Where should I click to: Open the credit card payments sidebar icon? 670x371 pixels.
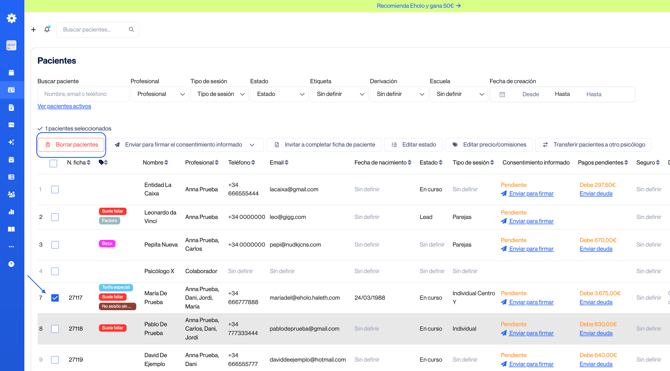pyautogui.click(x=12, y=125)
